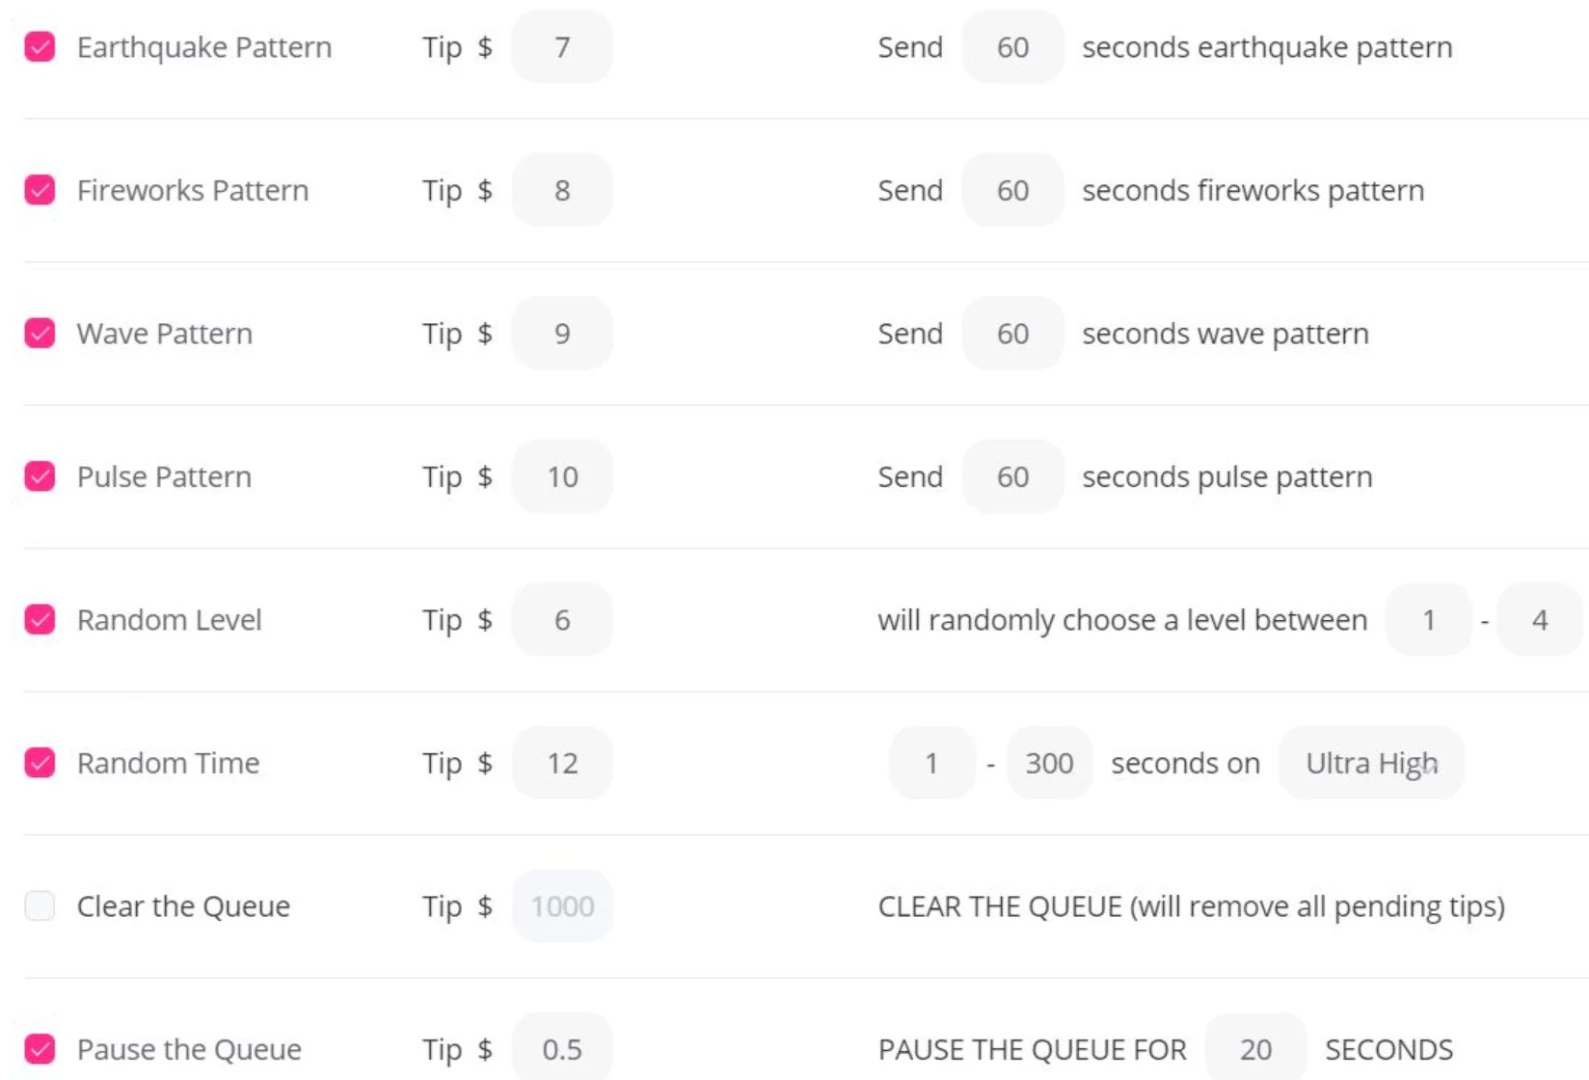Enable the Clear the Queue checkbox
1589x1080 pixels.
pos(40,906)
